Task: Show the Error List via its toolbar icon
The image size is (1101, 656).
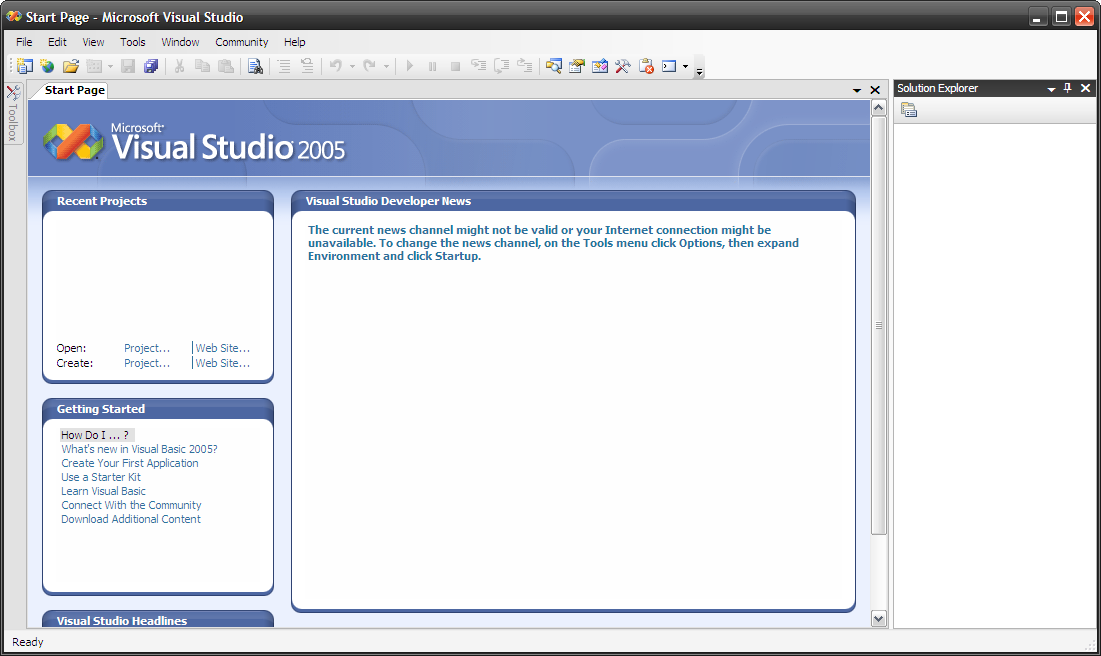Action: click(x=646, y=66)
